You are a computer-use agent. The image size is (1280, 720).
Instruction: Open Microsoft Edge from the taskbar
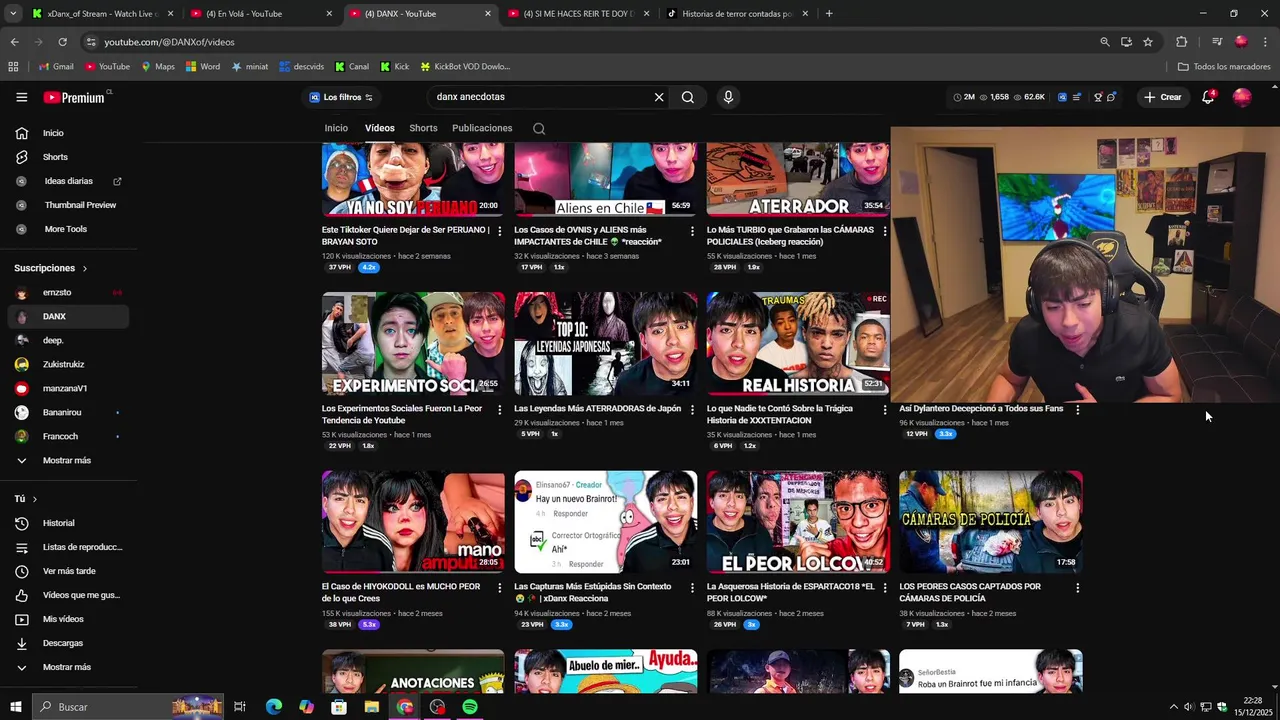click(x=273, y=707)
